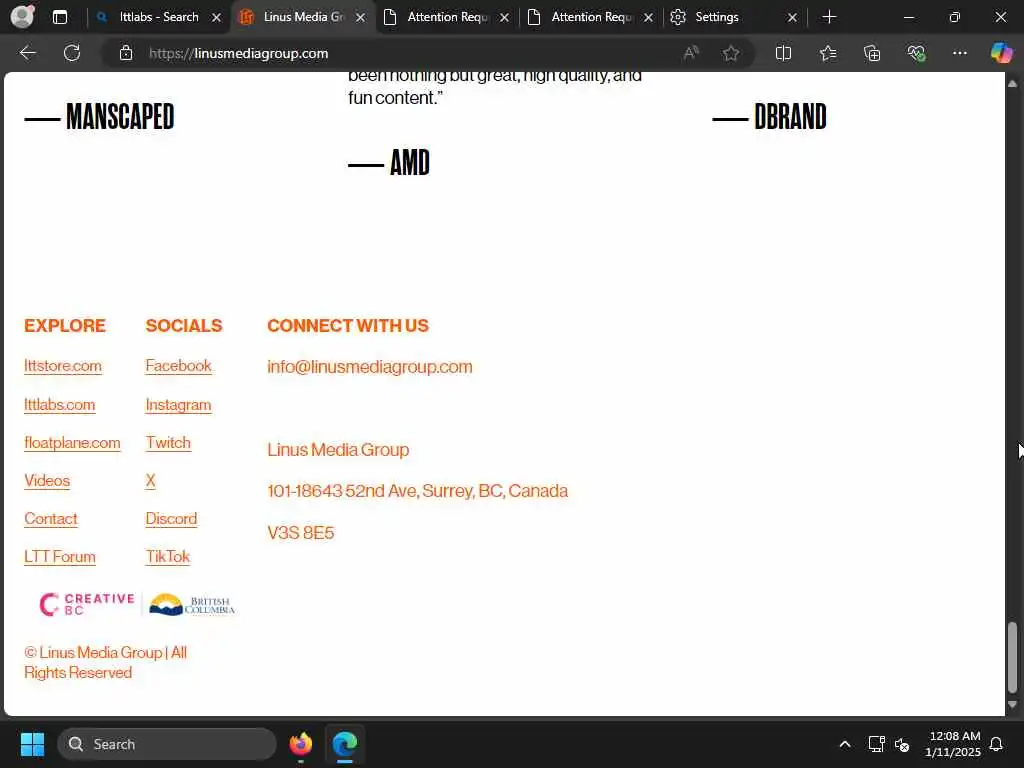
Task: Open the floatplane.com link
Action: click(72, 443)
